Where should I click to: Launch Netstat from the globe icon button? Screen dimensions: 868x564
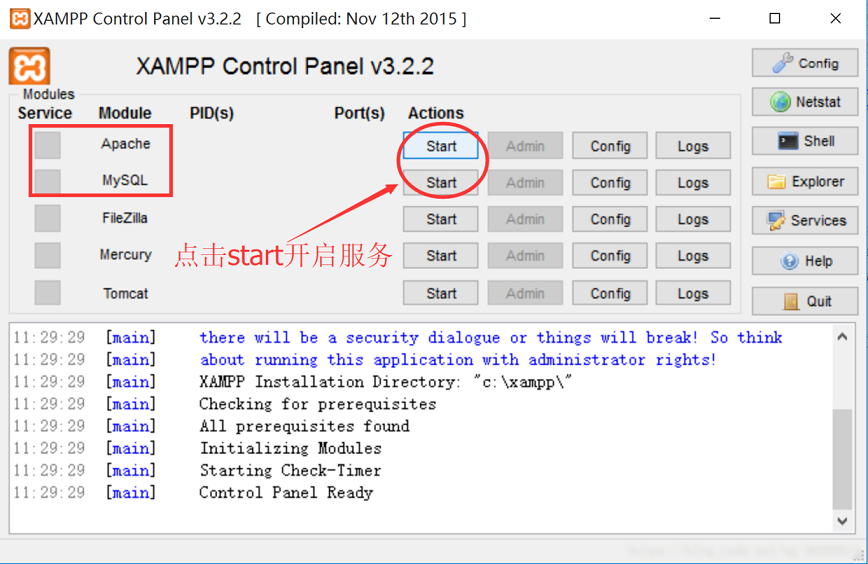pyautogui.click(x=804, y=102)
